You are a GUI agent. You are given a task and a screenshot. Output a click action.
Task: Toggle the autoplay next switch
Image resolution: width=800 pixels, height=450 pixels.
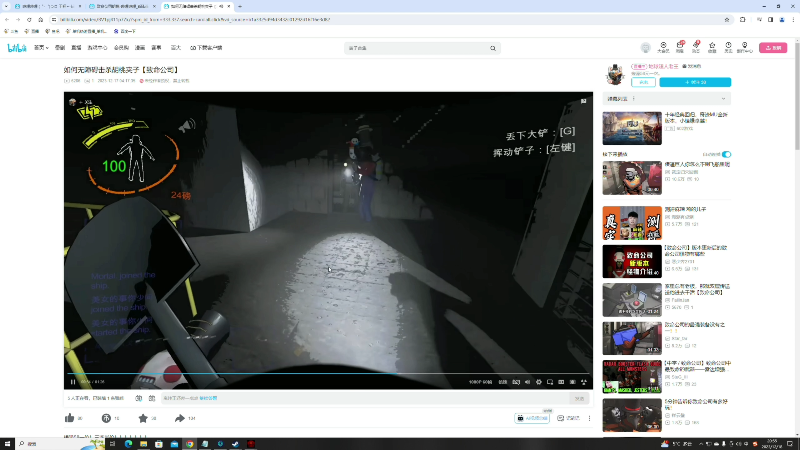tap(726, 154)
